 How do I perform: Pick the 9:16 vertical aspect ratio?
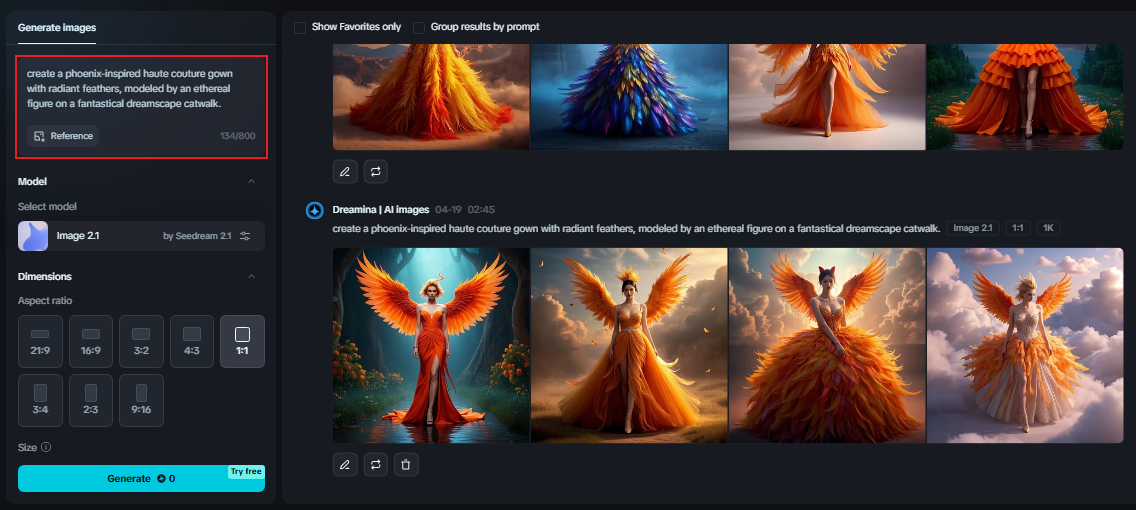tap(141, 401)
